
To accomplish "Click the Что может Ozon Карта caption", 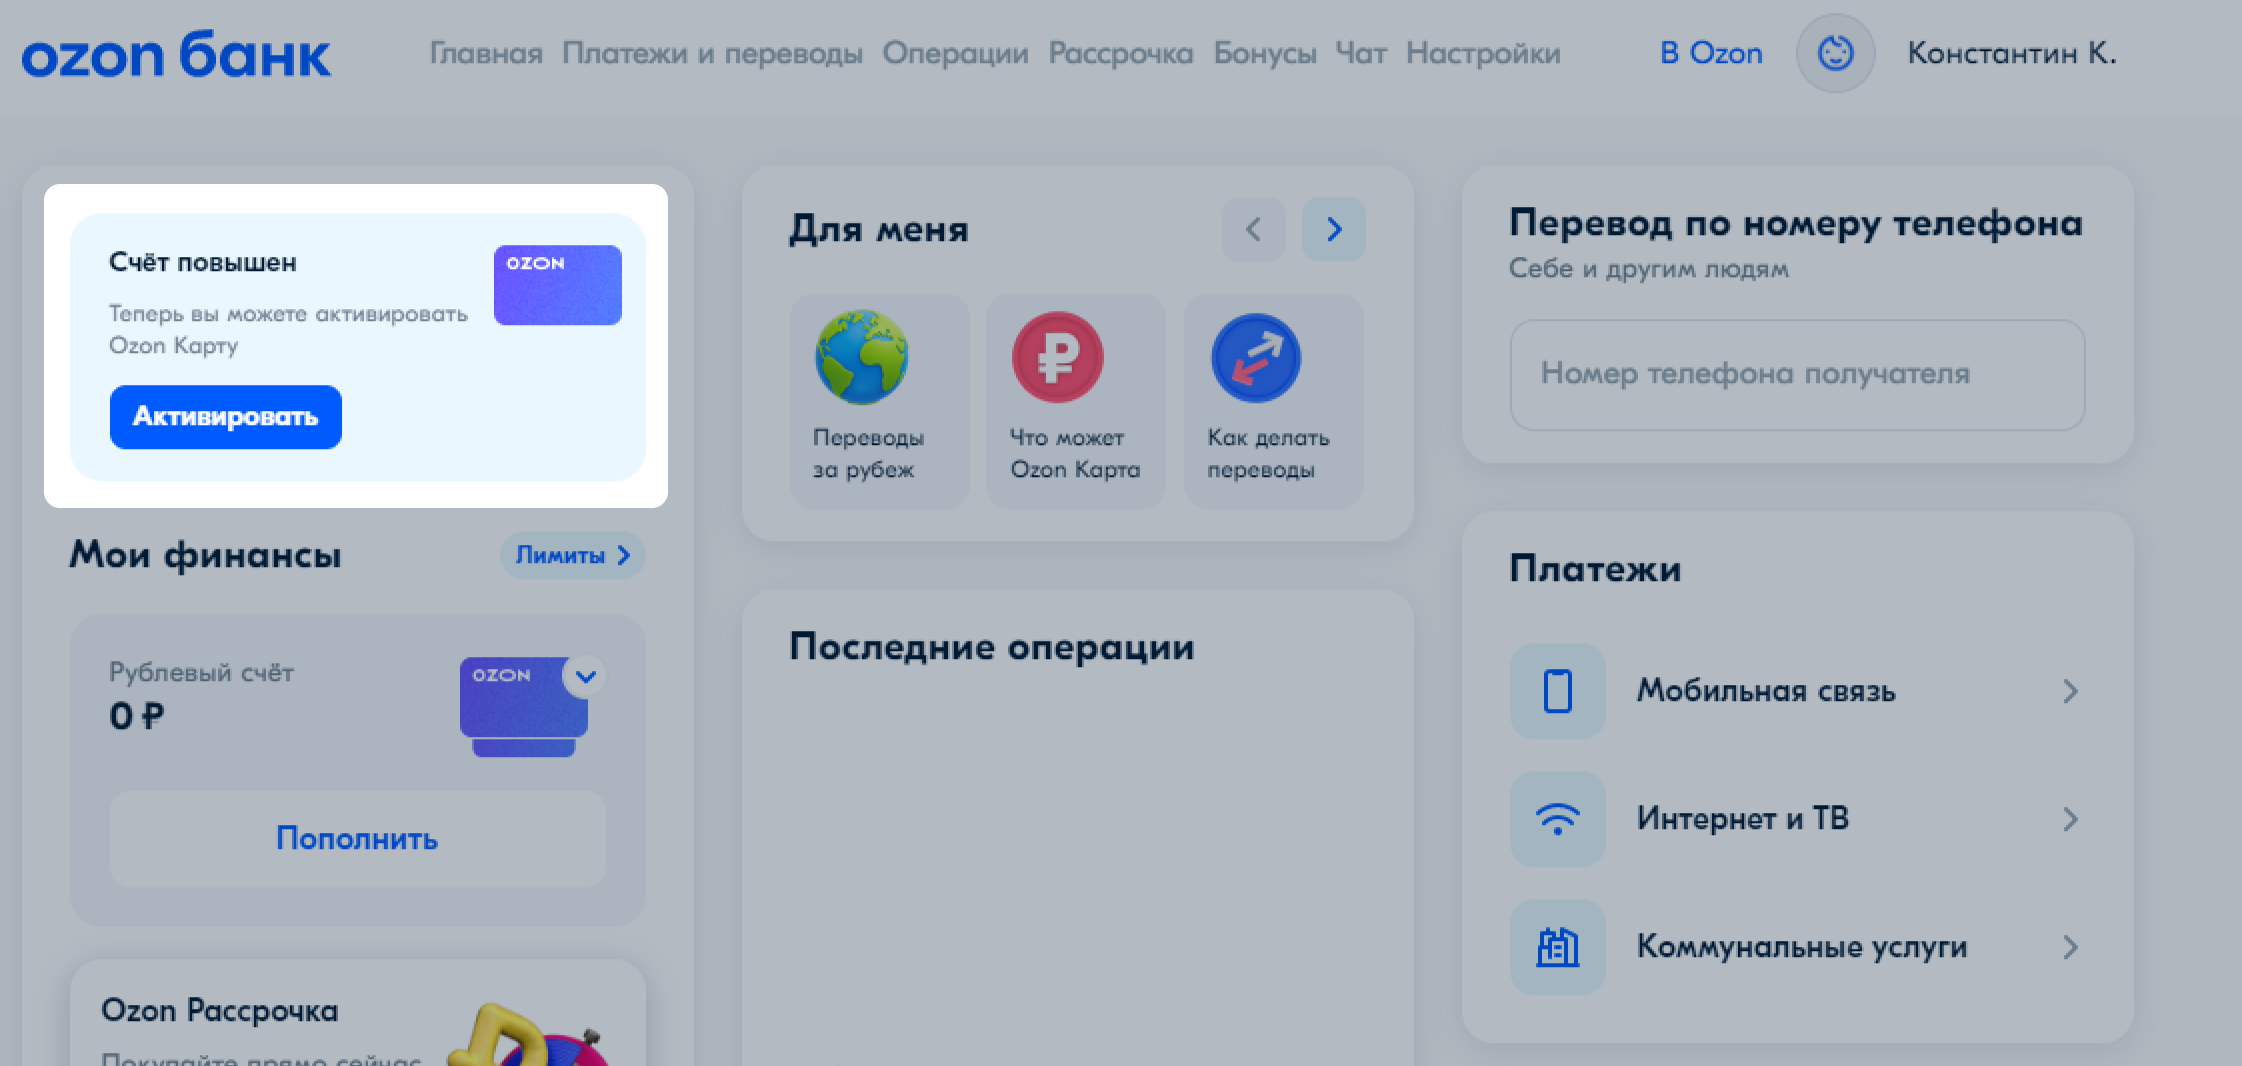I will pyautogui.click(x=1075, y=453).
